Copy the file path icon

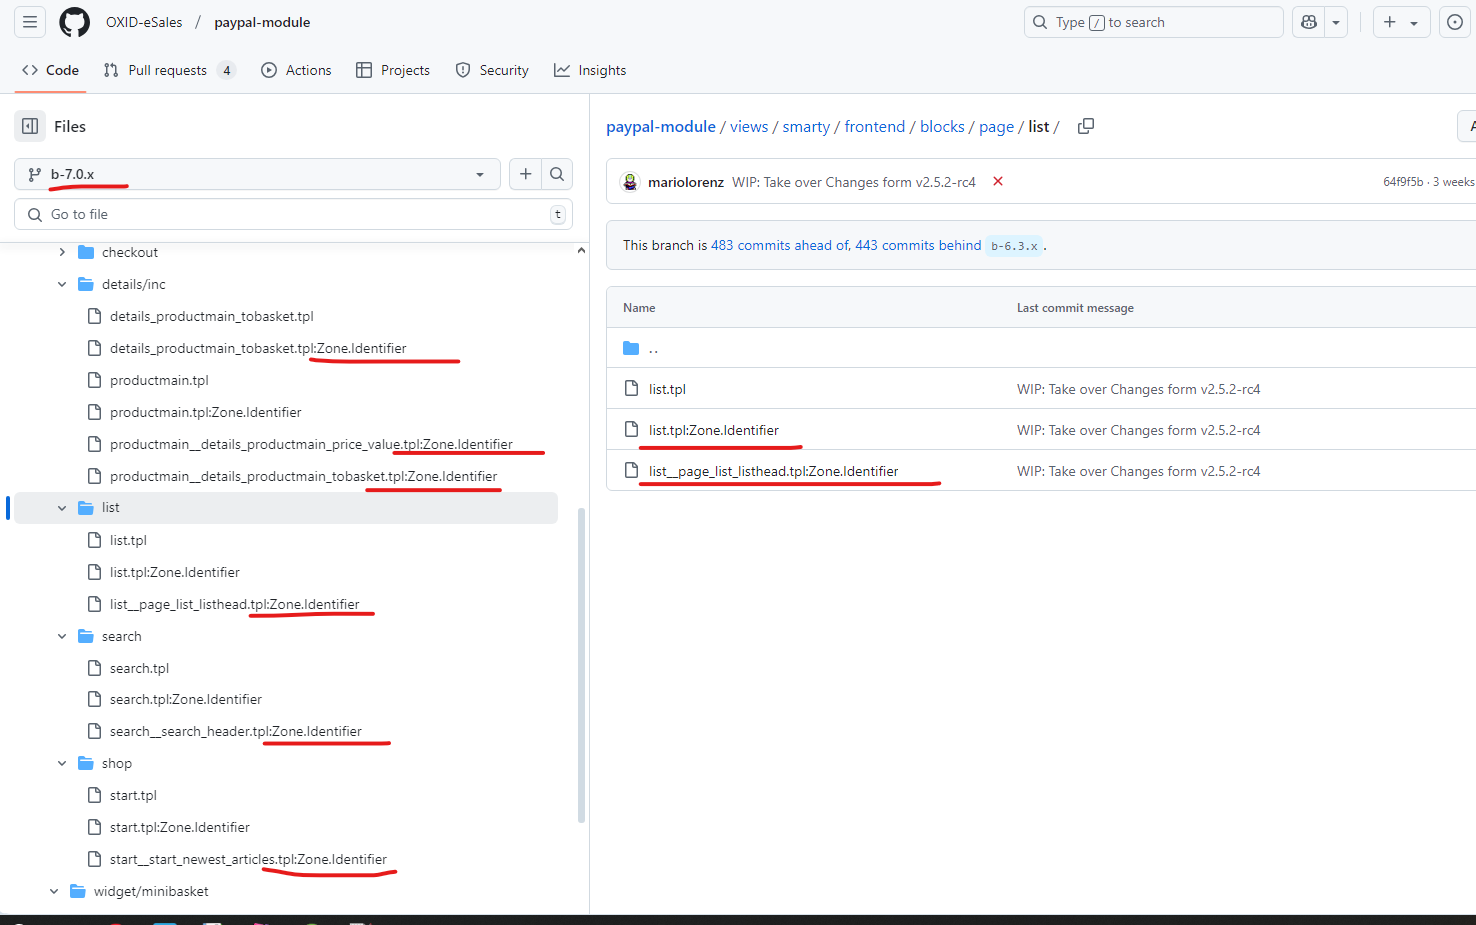[1085, 126]
